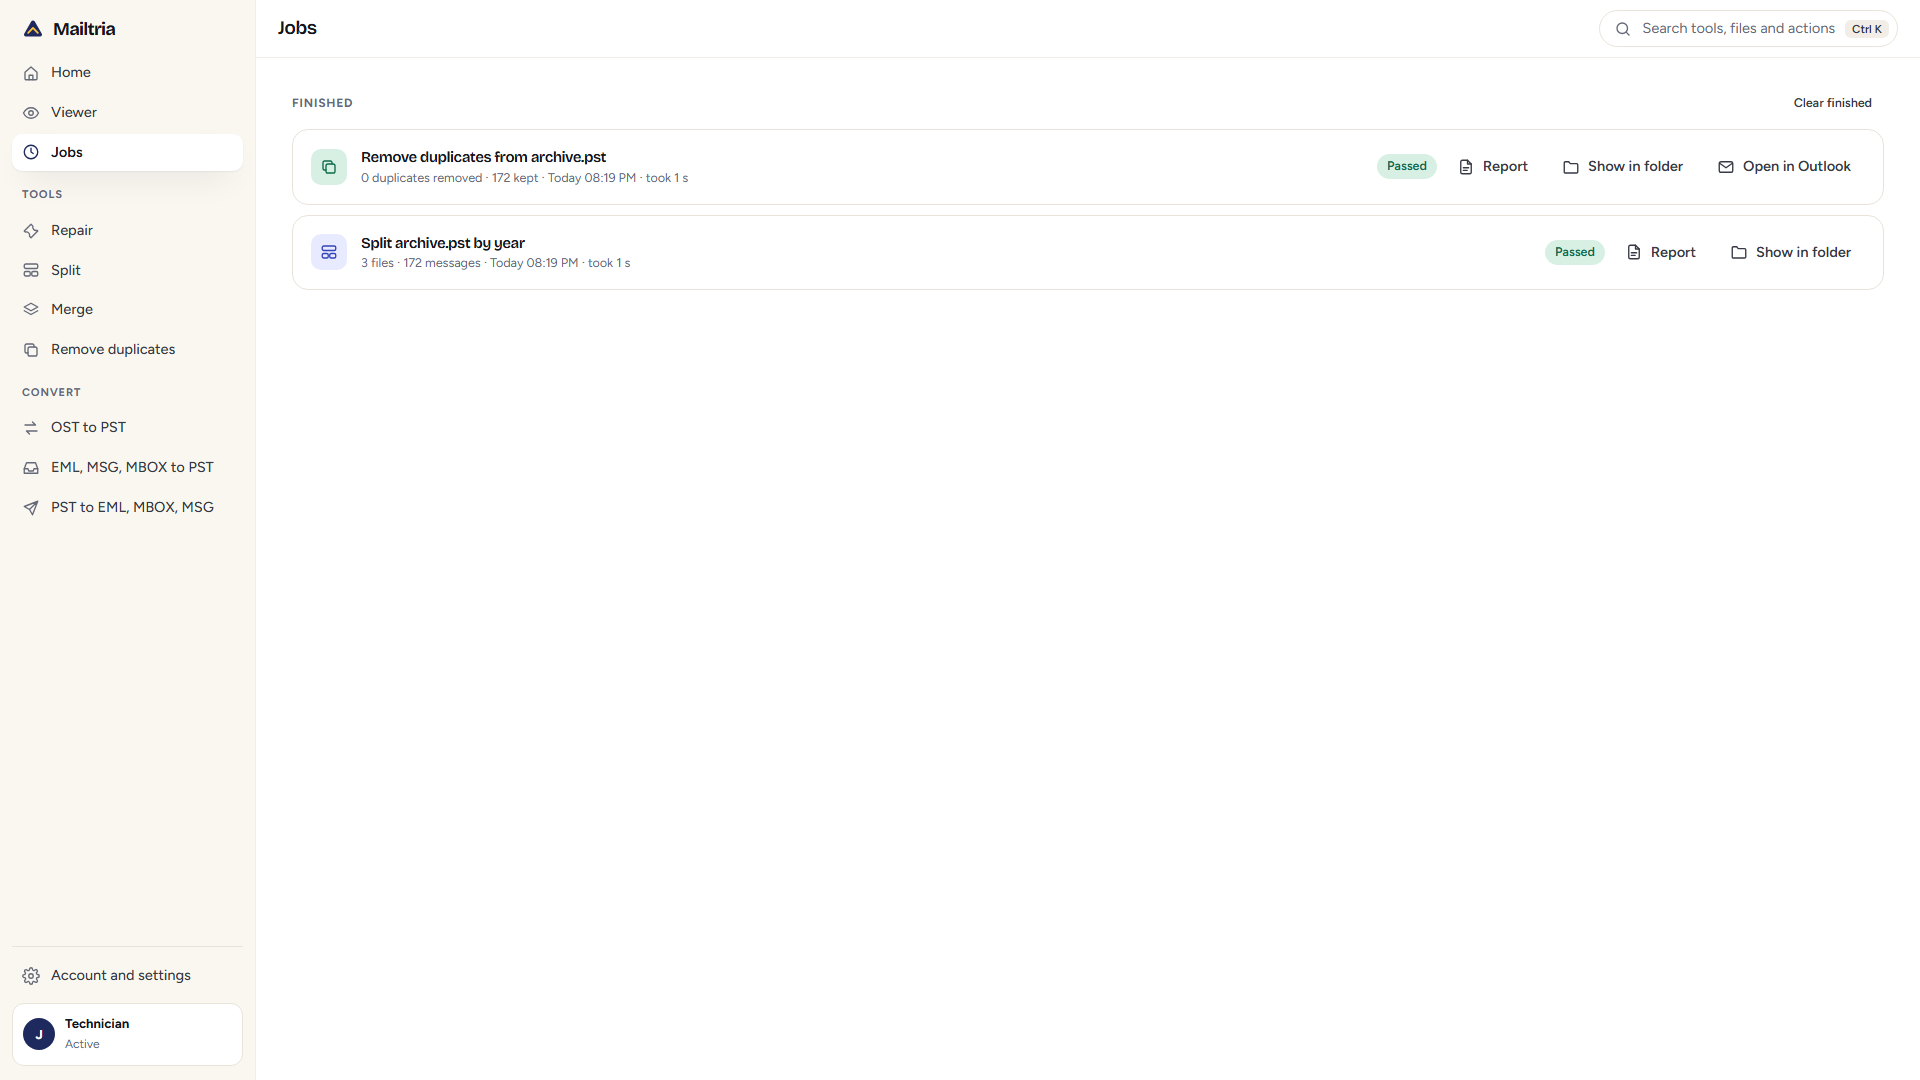Viewport: 1920px width, 1080px height.
Task: Show Remove duplicates job in folder
Action: [1623, 167]
